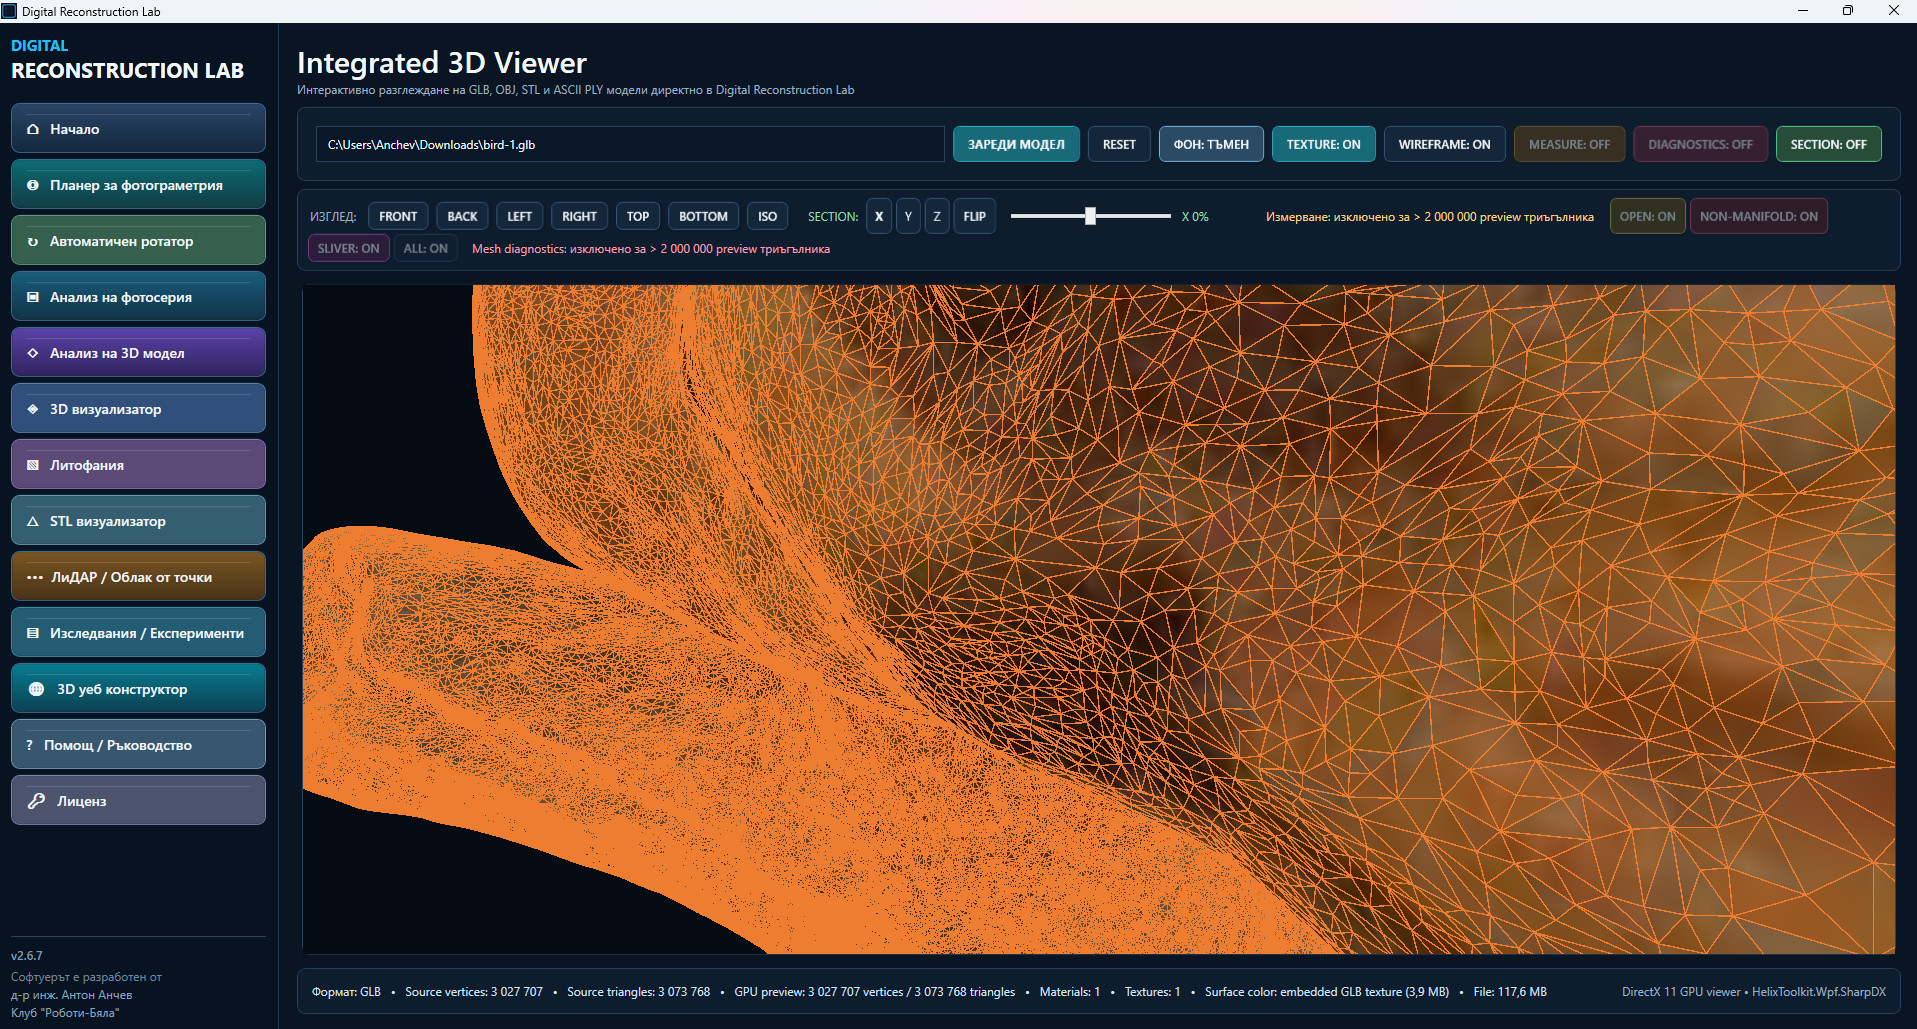Toggle NON-MANIFOLD: ON filter

pyautogui.click(x=1758, y=216)
